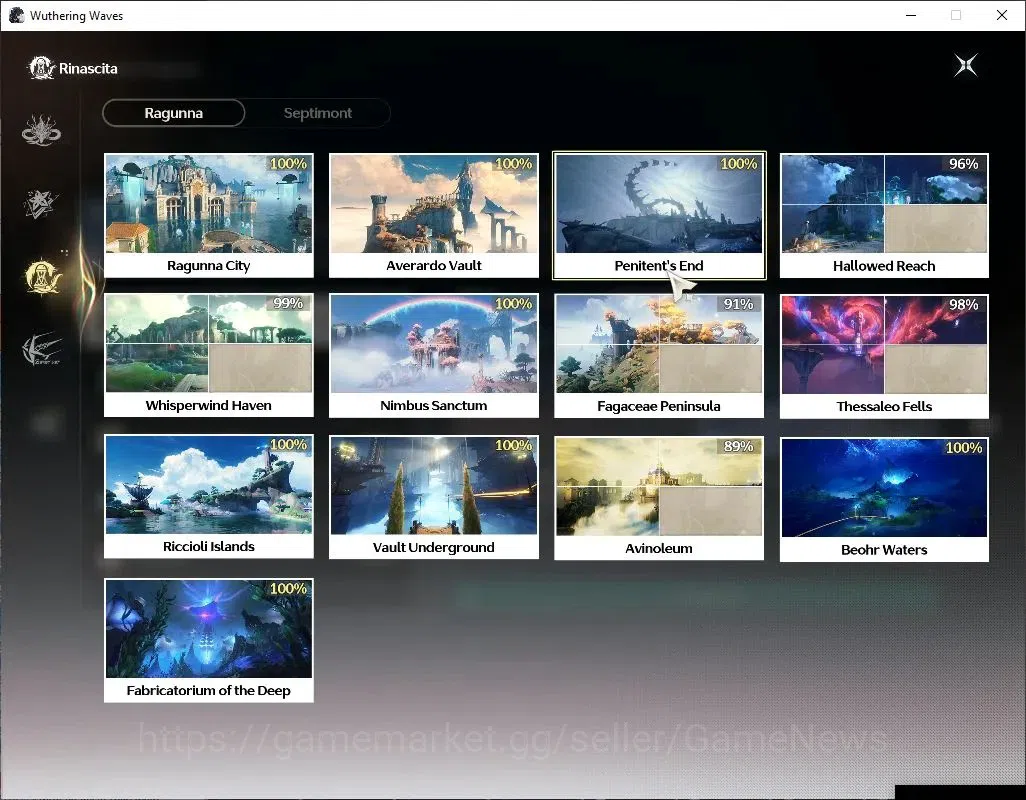The image size is (1026, 800).
Task: Switch to the Ragunna tab
Action: [173, 113]
